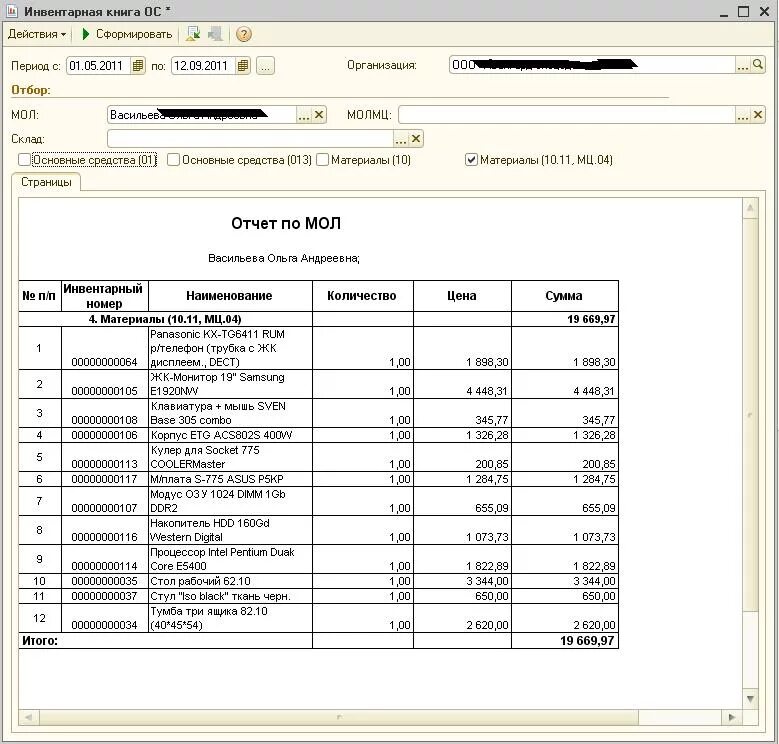Image resolution: width=779 pixels, height=744 pixels.
Task: Select cell Процессор Intel Pentium Duak
Action: point(230,559)
